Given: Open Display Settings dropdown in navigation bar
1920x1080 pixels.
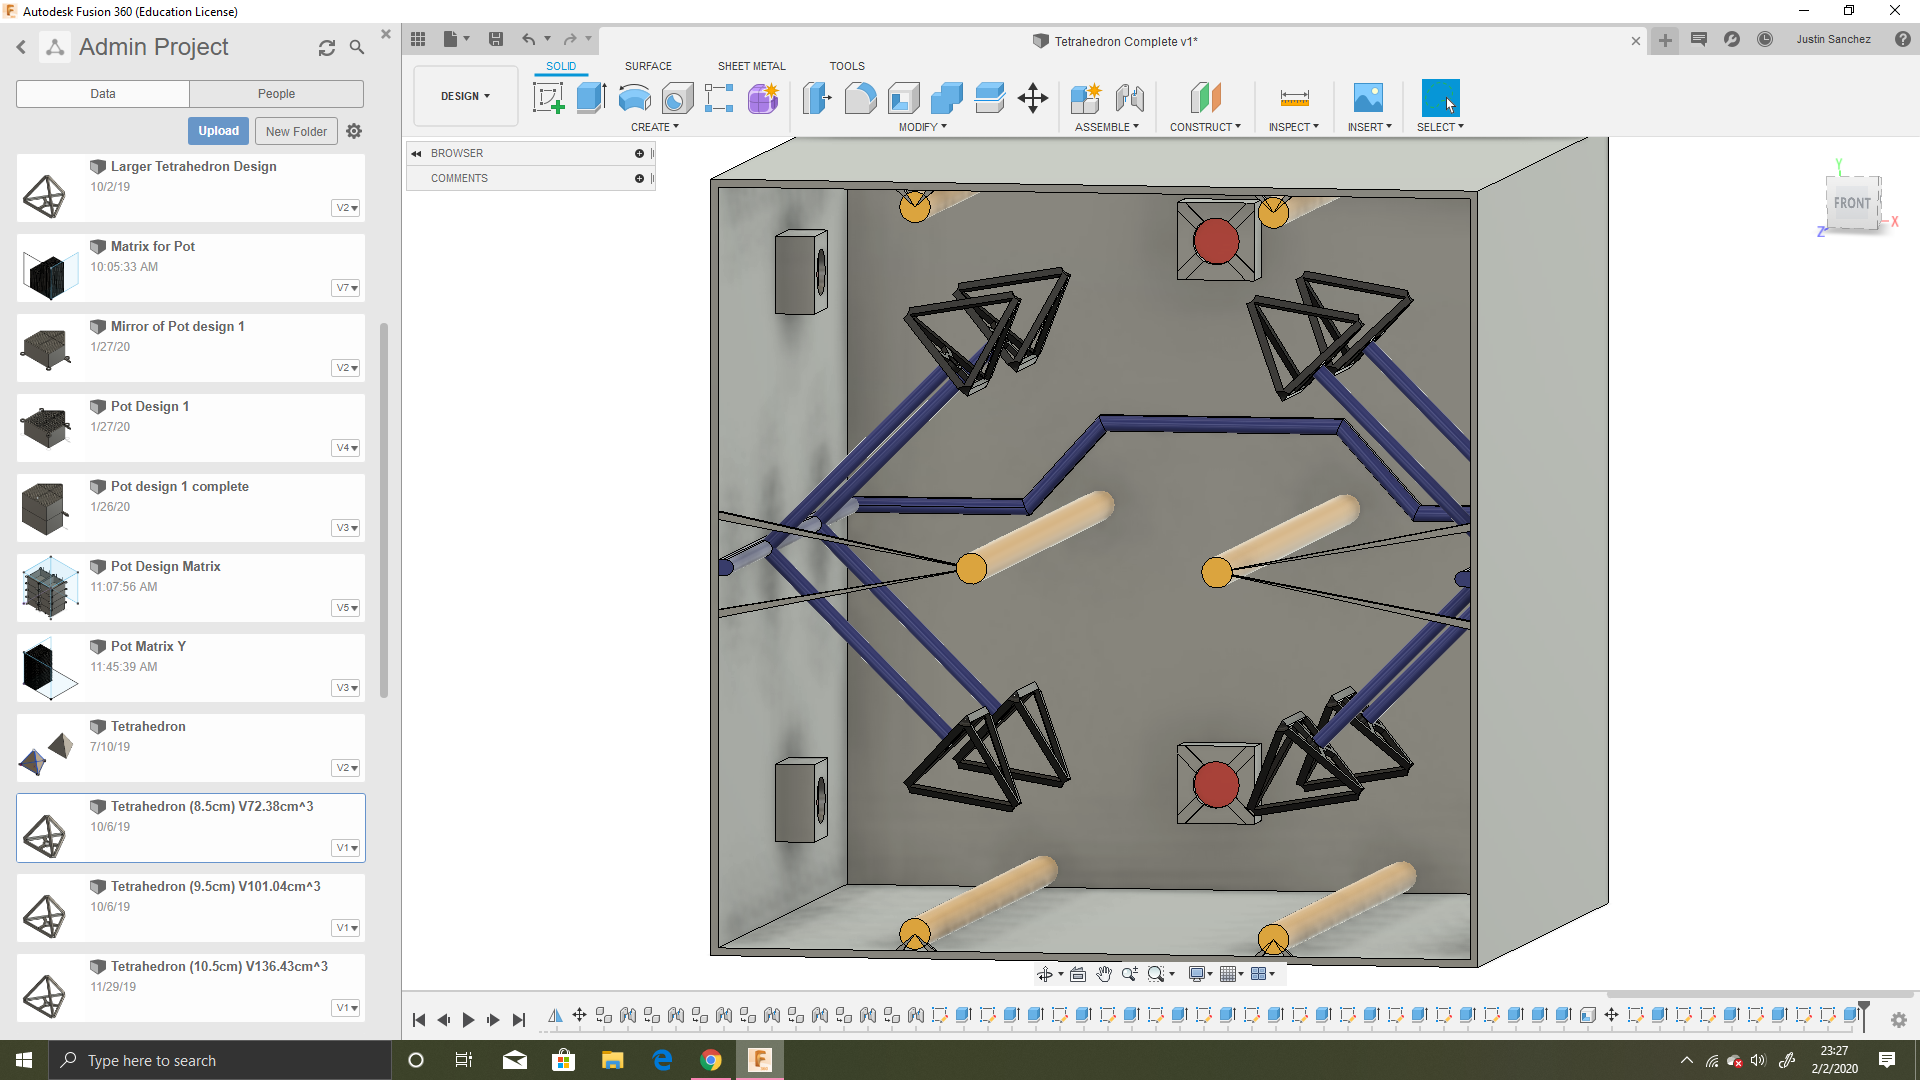Looking at the screenshot, I should (x=1200, y=974).
